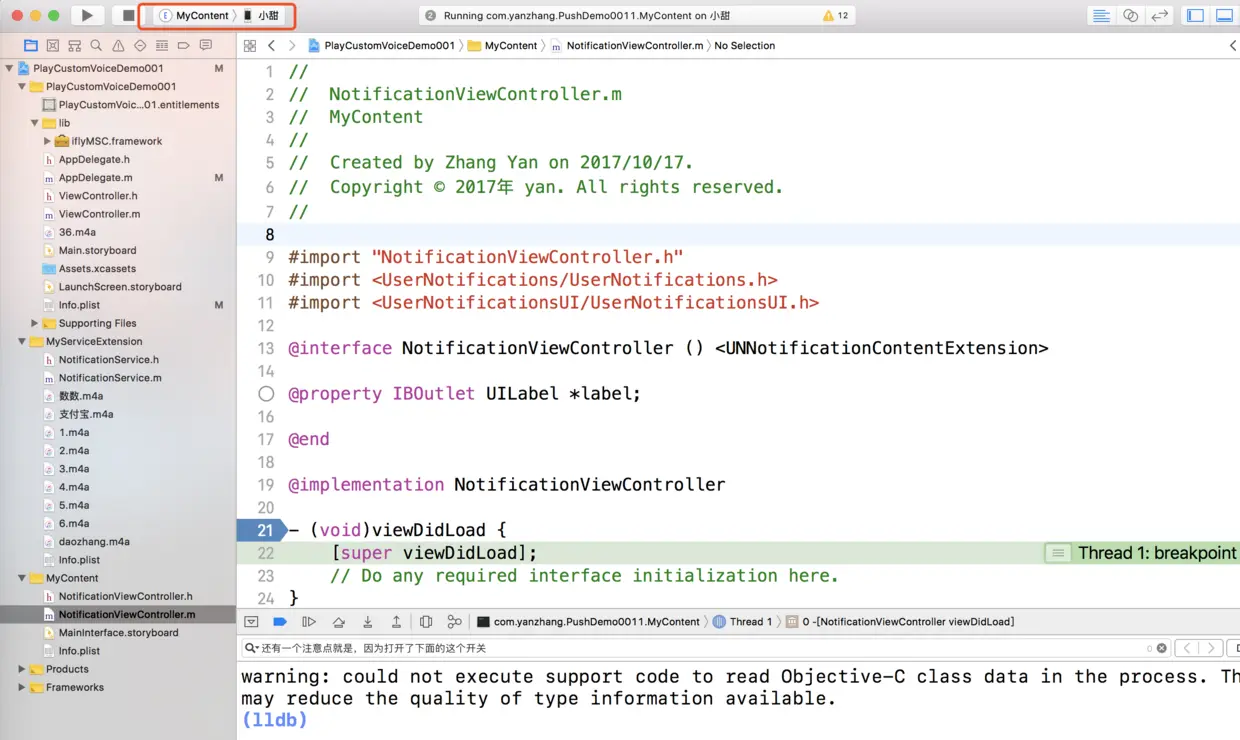Open the Issue navigator warning icon
Image resolution: width=1240 pixels, height=740 pixels.
coord(118,46)
